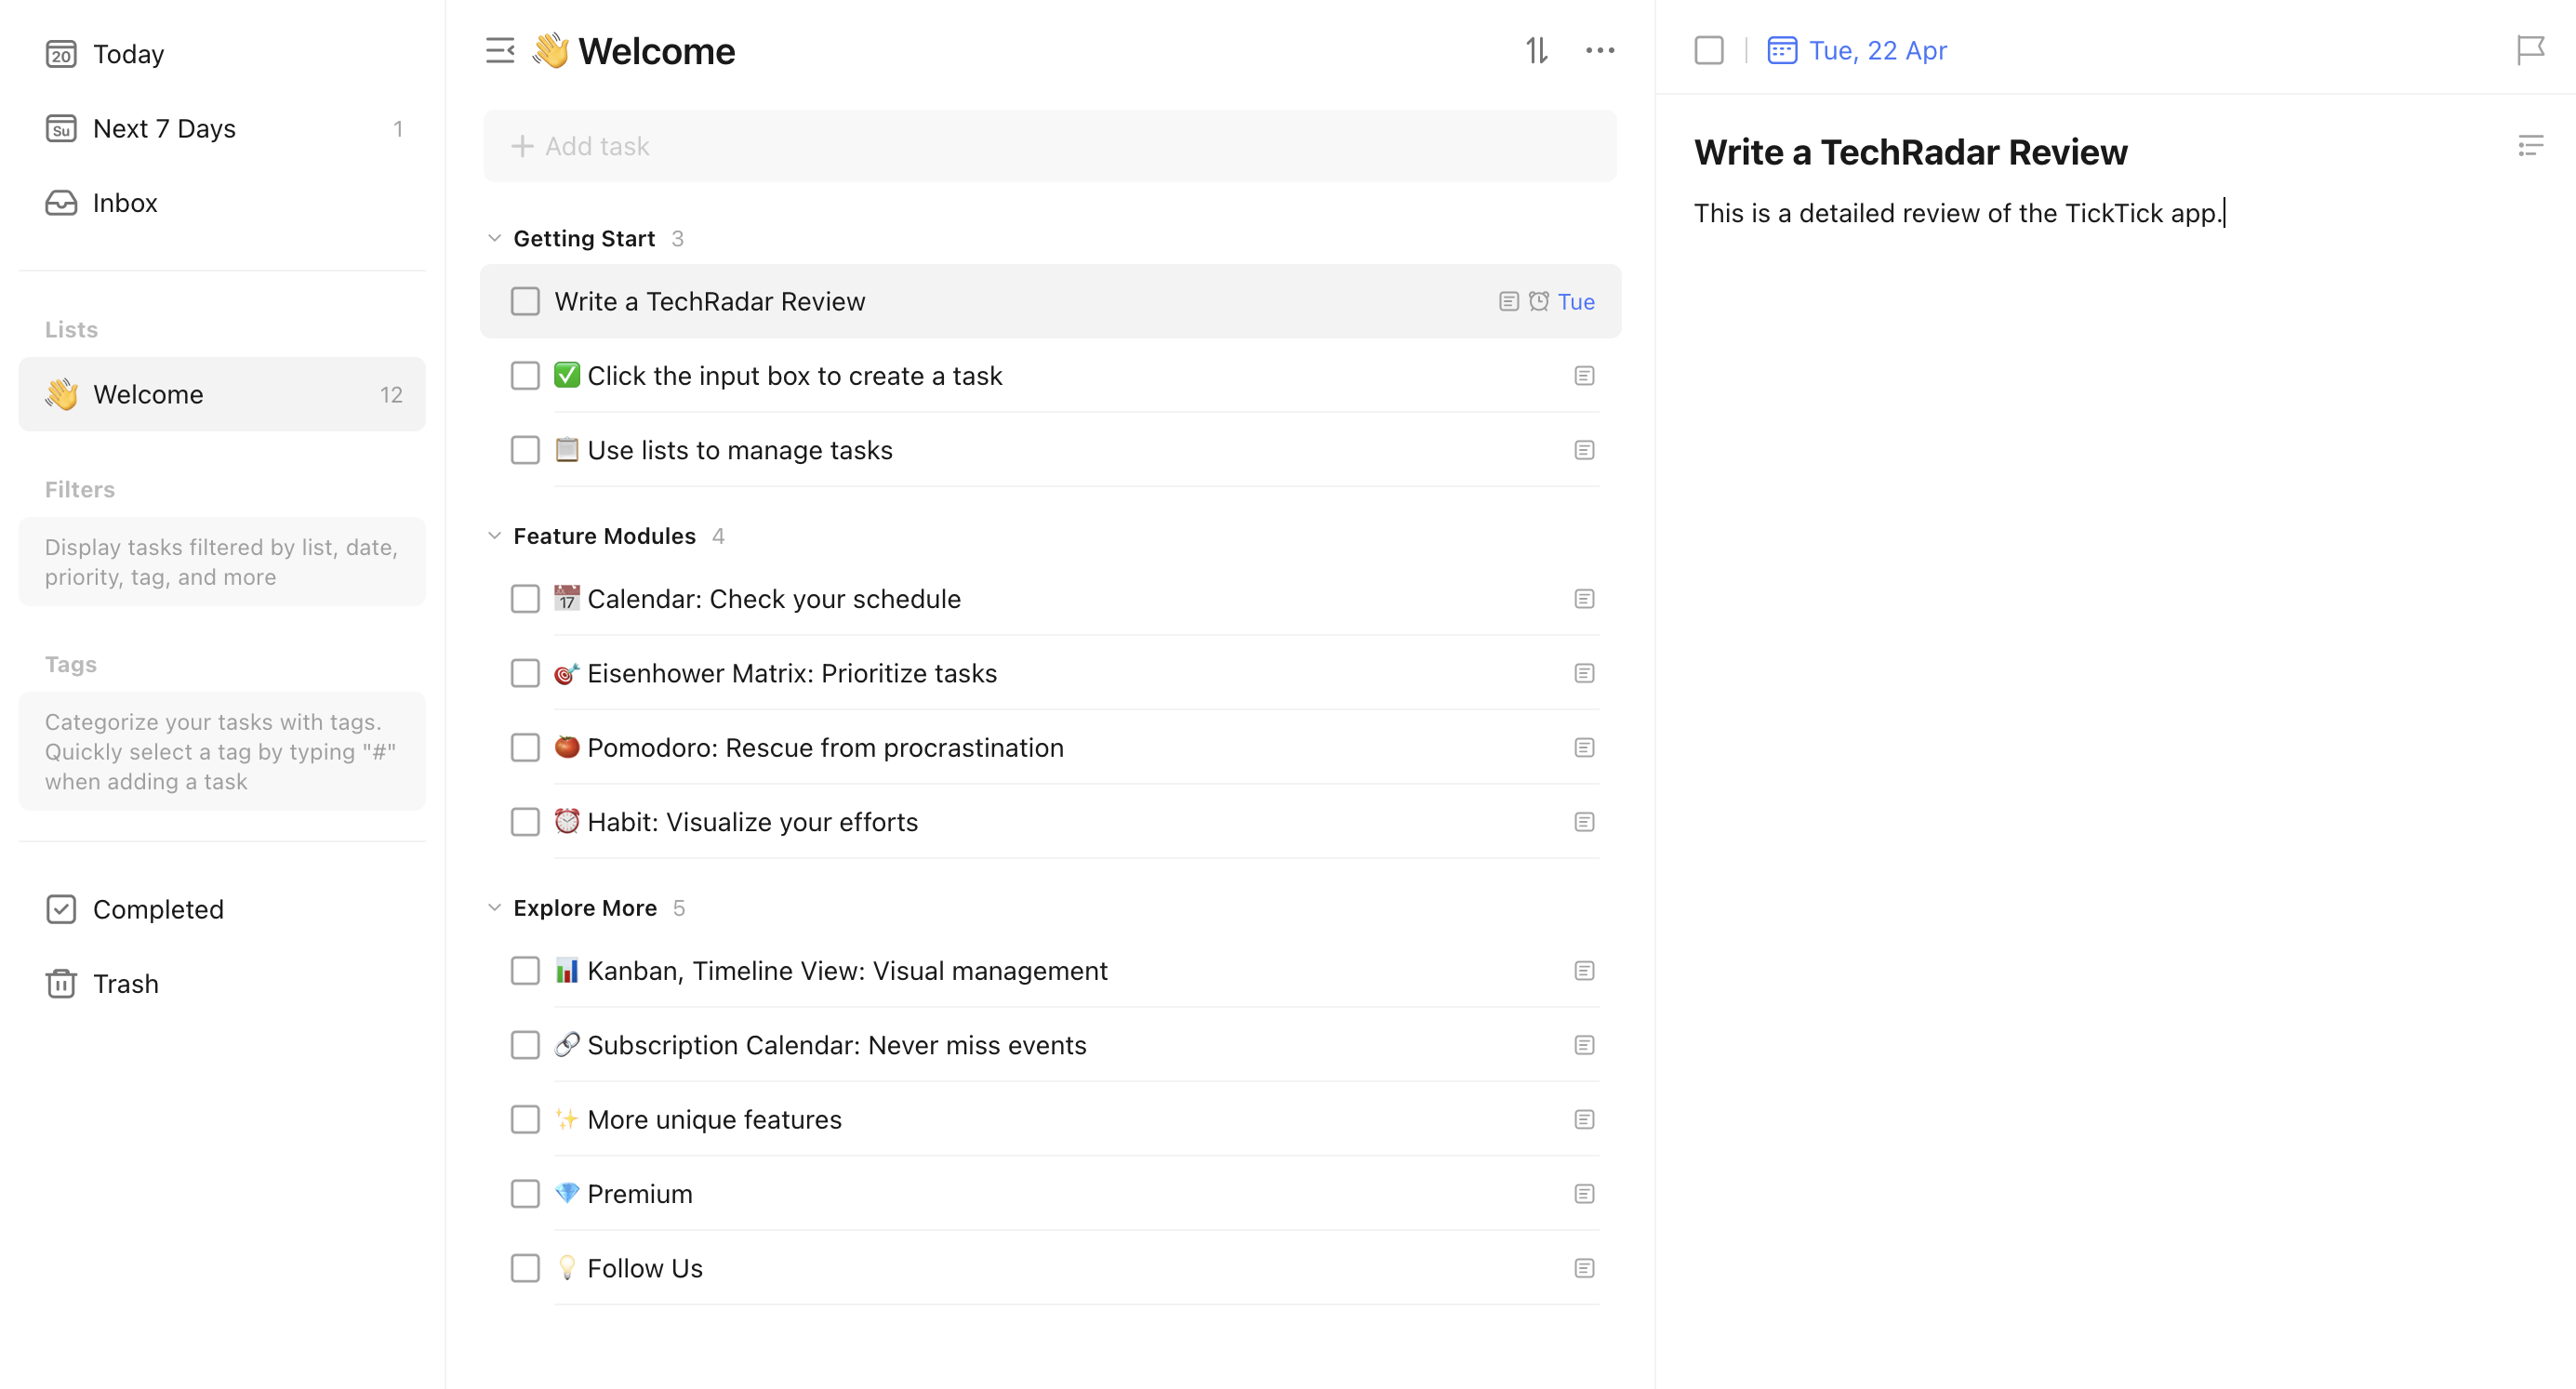Screen dimensions: 2576x1389
Task: Set priority with the flag icon
Action: coord(2530,50)
